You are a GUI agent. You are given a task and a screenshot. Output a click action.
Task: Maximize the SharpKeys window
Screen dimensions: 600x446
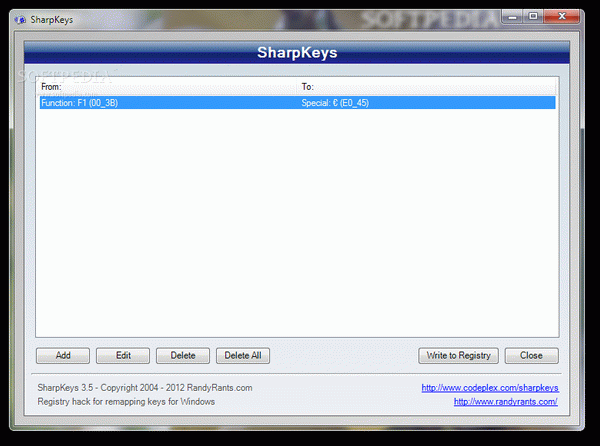533,16
